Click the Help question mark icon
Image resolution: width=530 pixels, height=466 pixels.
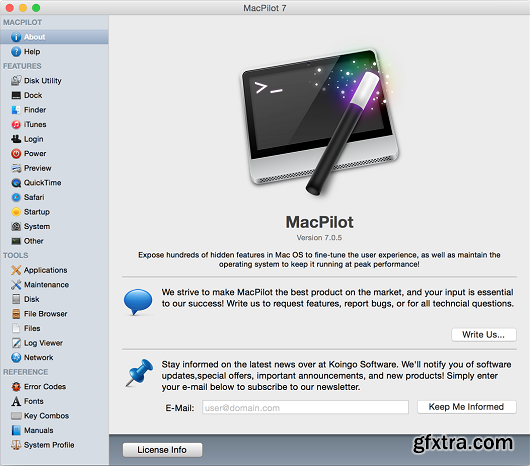[16, 51]
